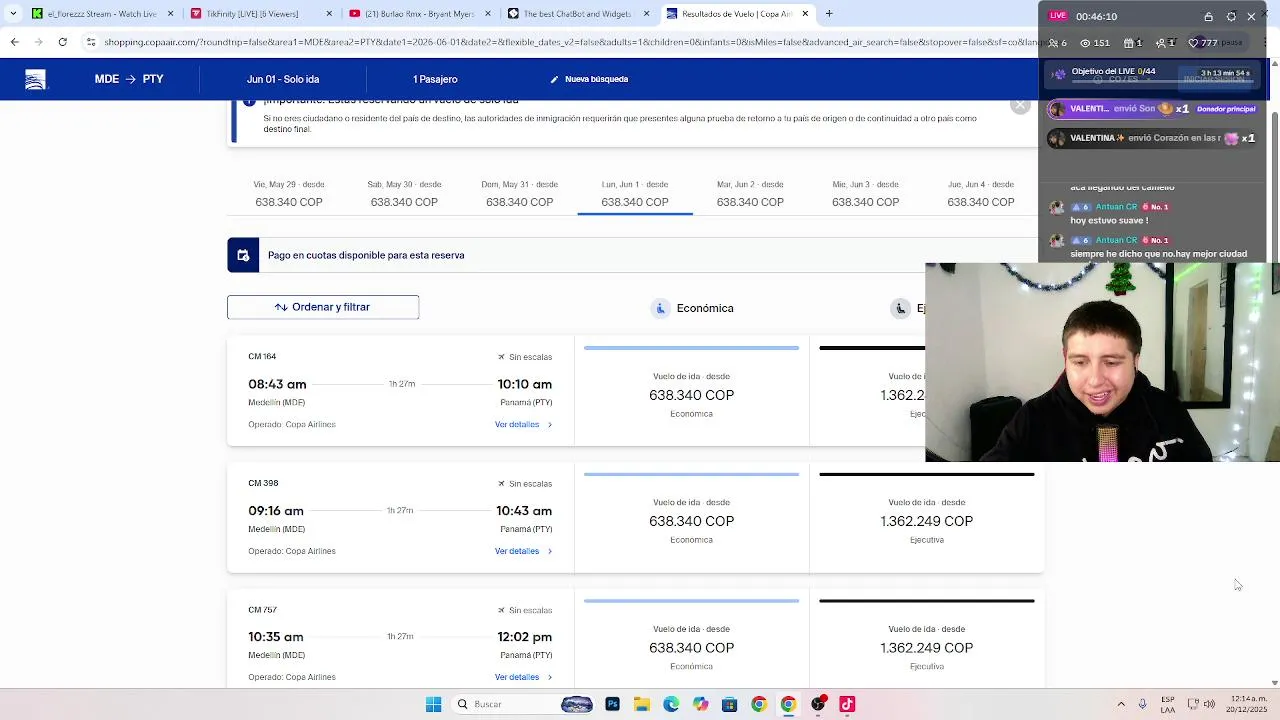Show hidden system tray icons
Image resolution: width=1280 pixels, height=720 pixels.
(x=1121, y=704)
